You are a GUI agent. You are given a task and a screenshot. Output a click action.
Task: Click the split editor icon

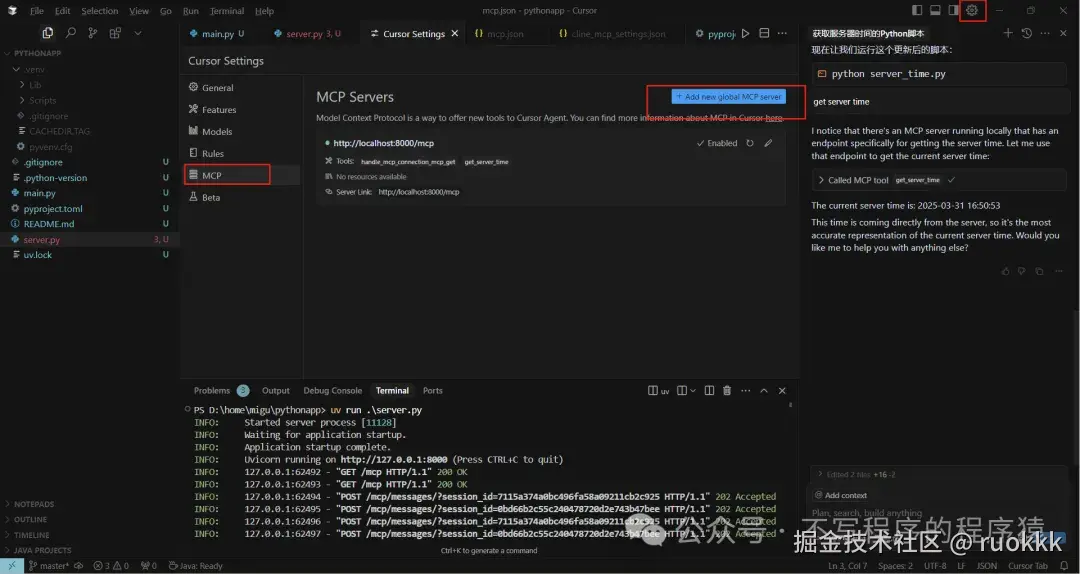pyautogui.click(x=764, y=33)
